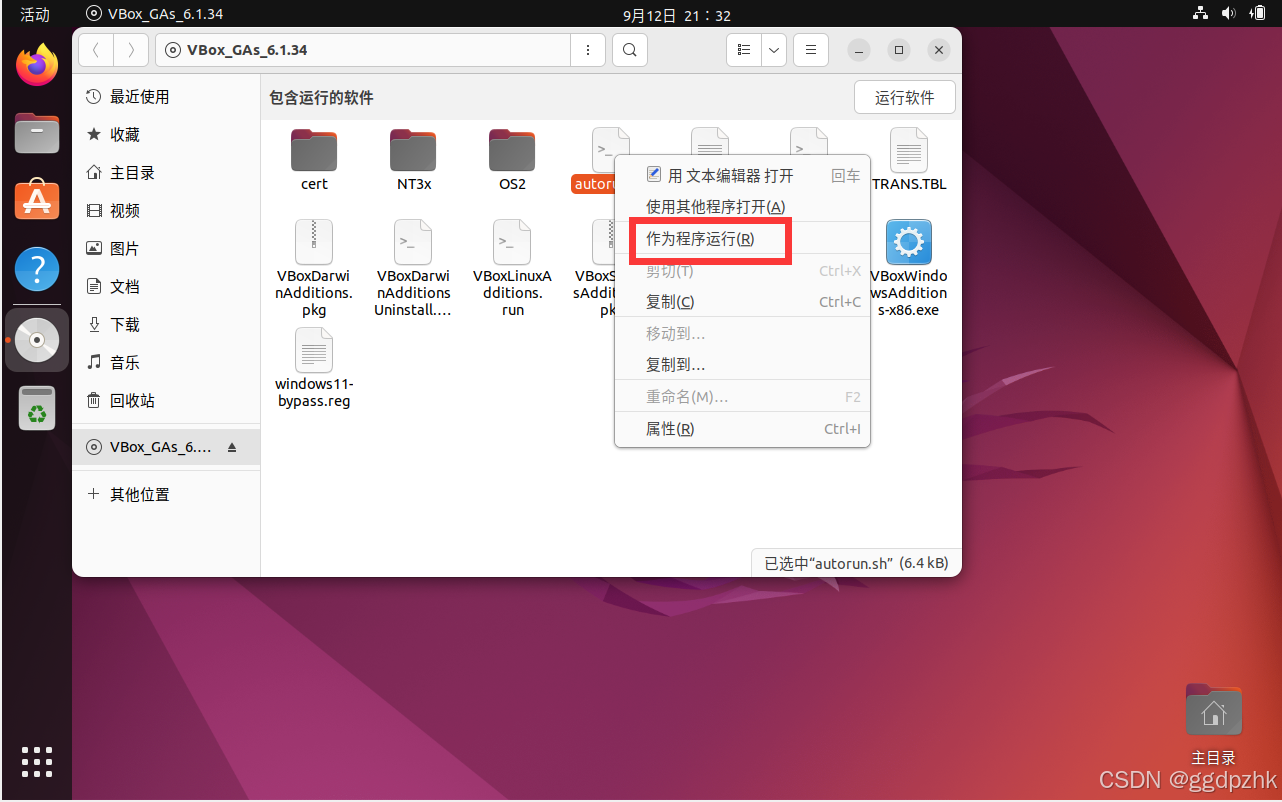
Task: Switch to list view mode
Action: (x=743, y=50)
